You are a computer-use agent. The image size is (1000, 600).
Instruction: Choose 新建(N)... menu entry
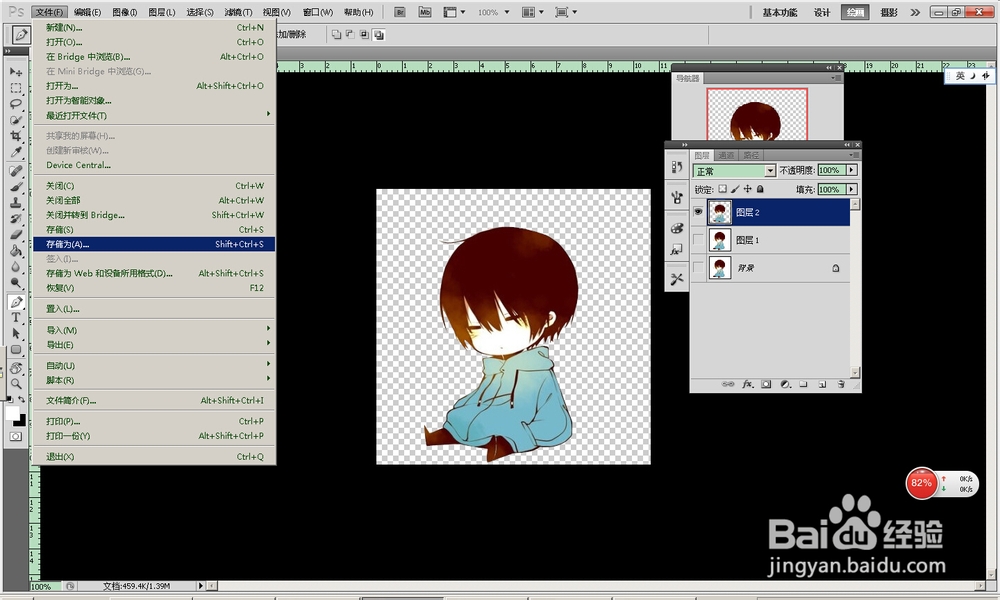click(154, 27)
